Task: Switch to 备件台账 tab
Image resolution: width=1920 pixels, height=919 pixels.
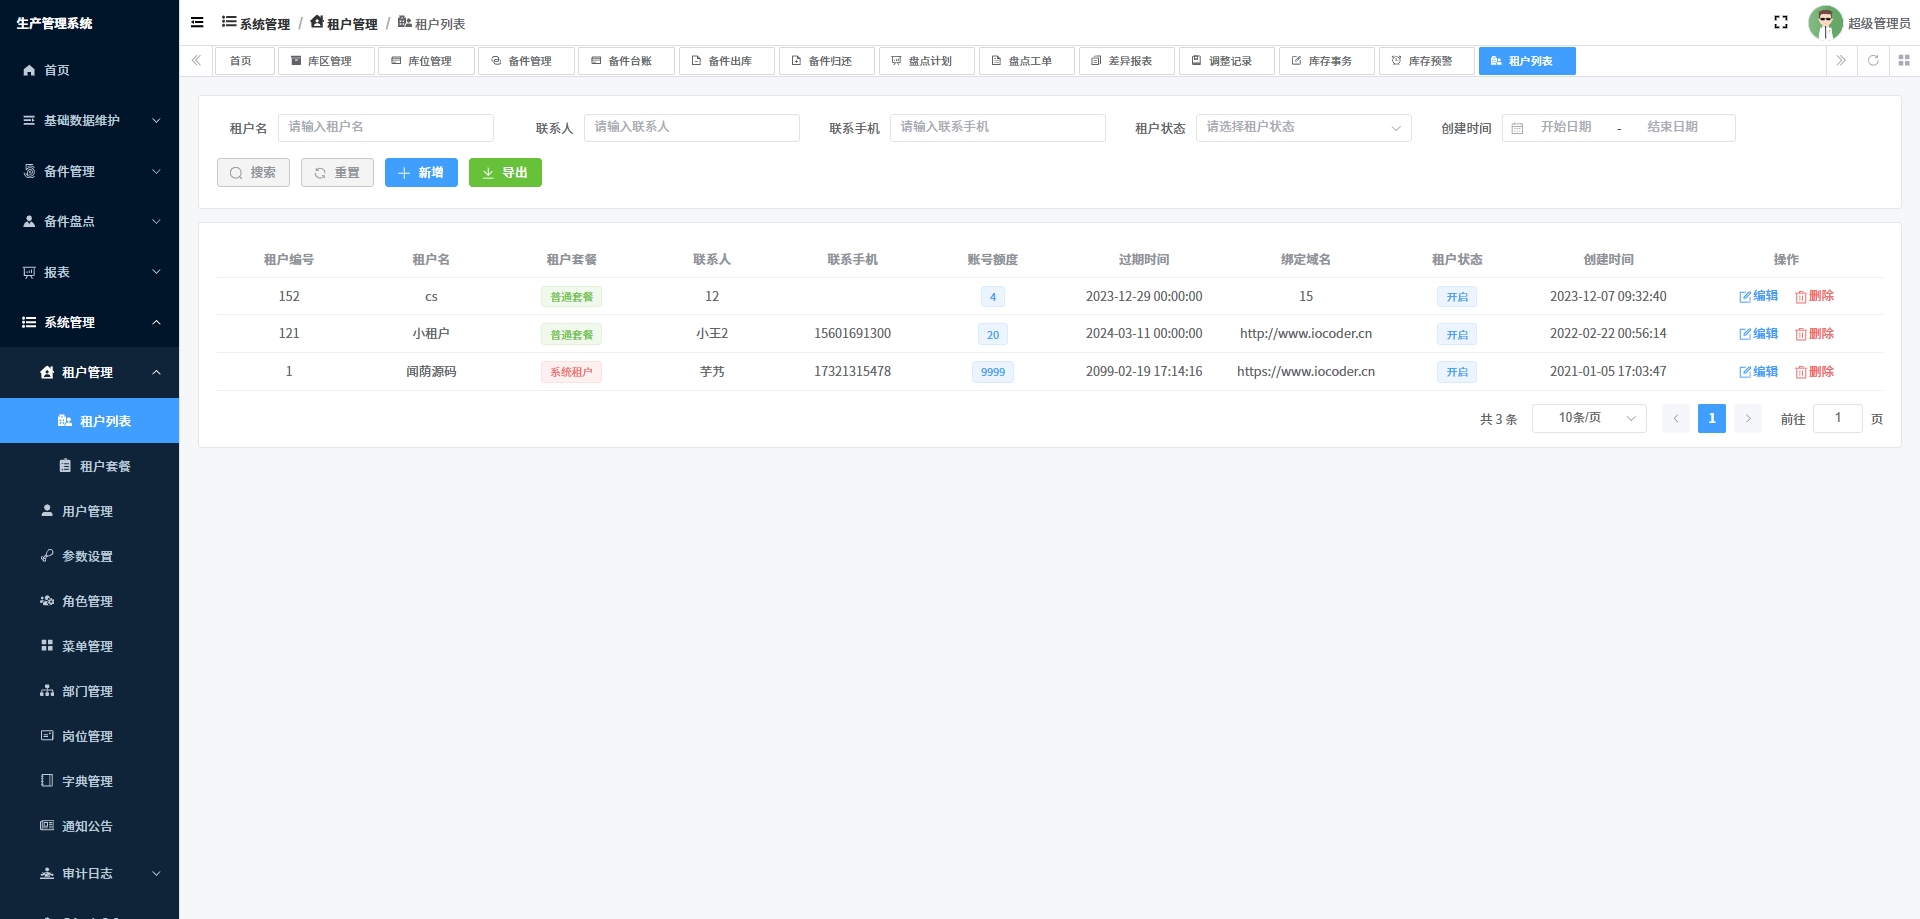Action: (x=626, y=61)
